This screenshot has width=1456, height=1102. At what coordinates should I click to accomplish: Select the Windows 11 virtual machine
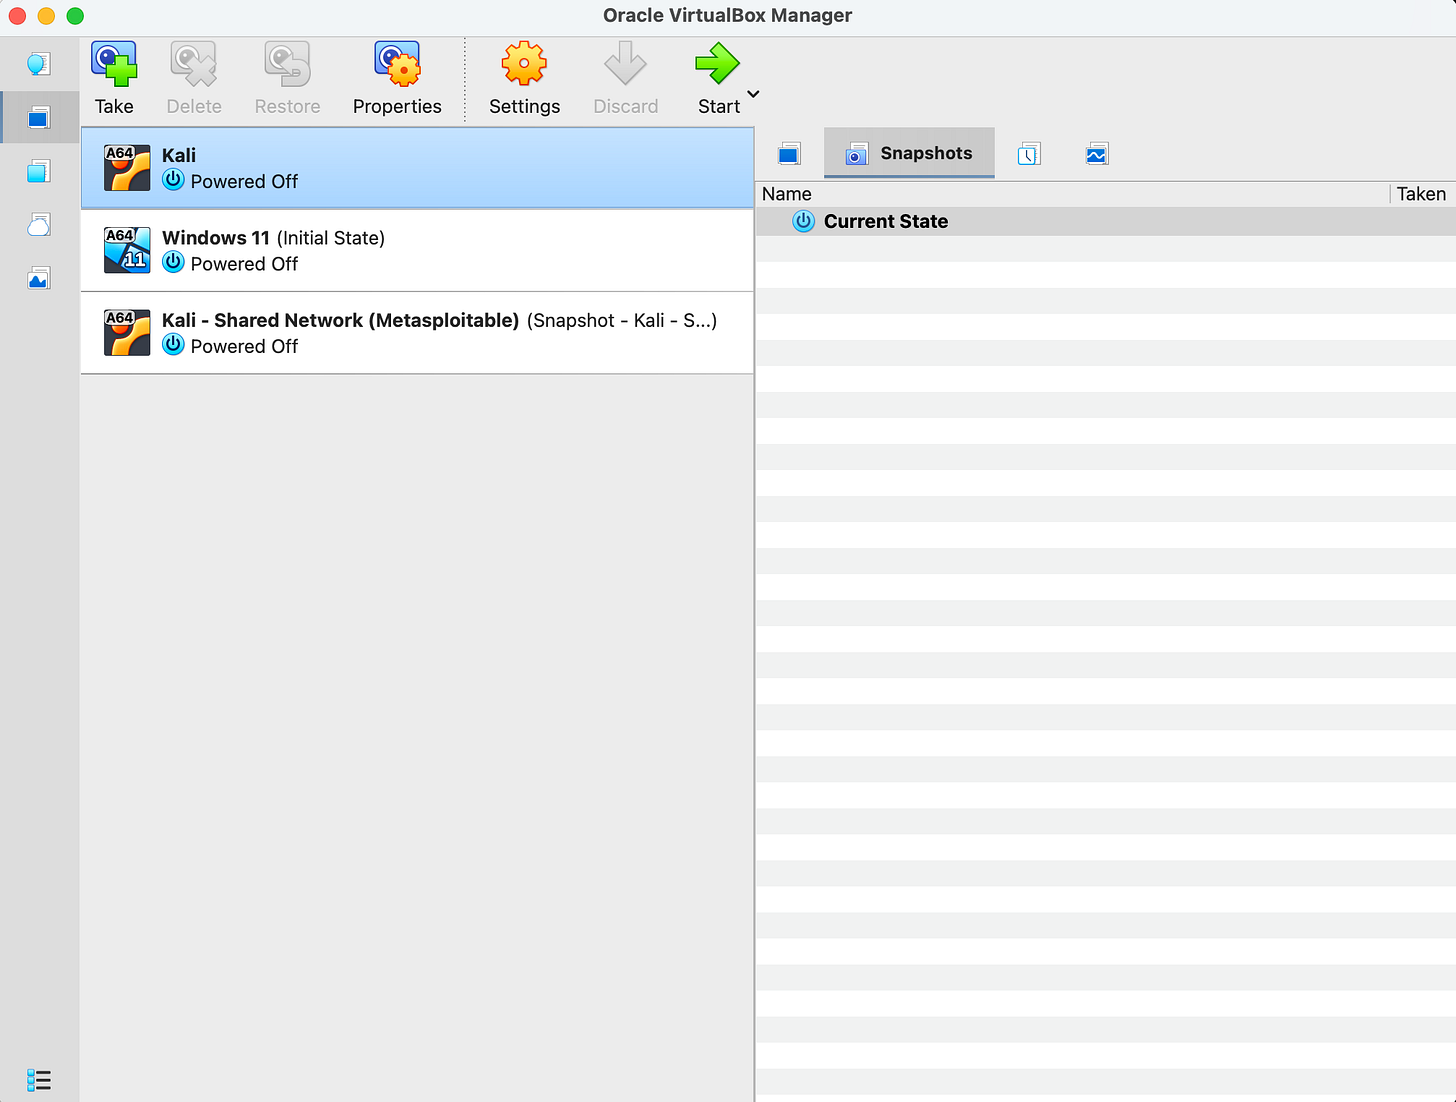[417, 250]
